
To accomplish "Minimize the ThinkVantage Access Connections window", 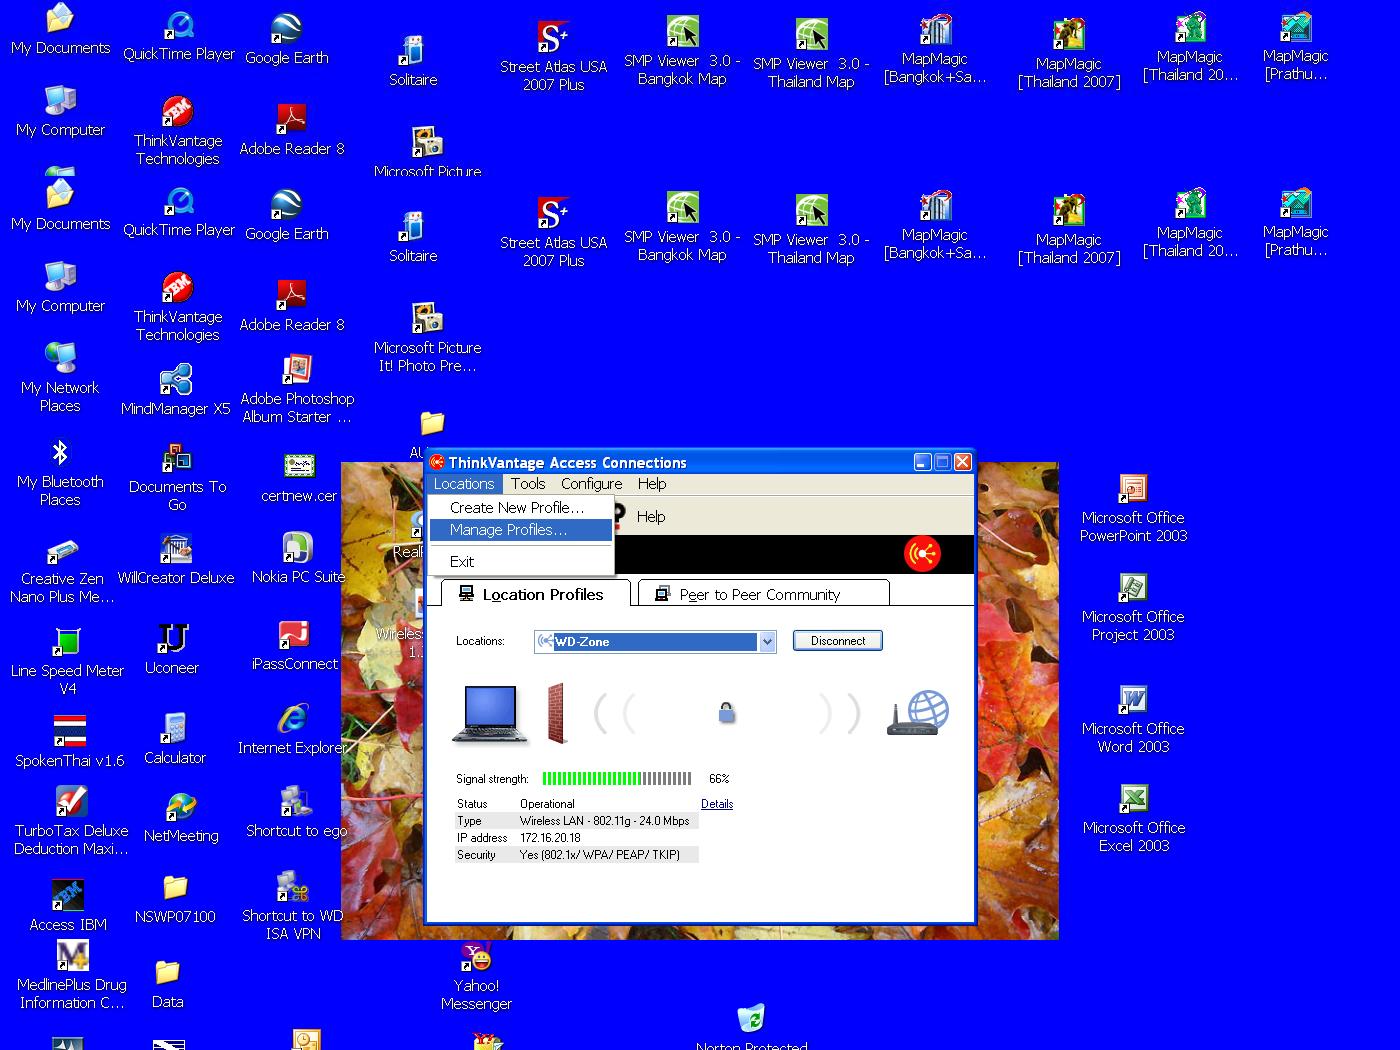I will 922,462.
